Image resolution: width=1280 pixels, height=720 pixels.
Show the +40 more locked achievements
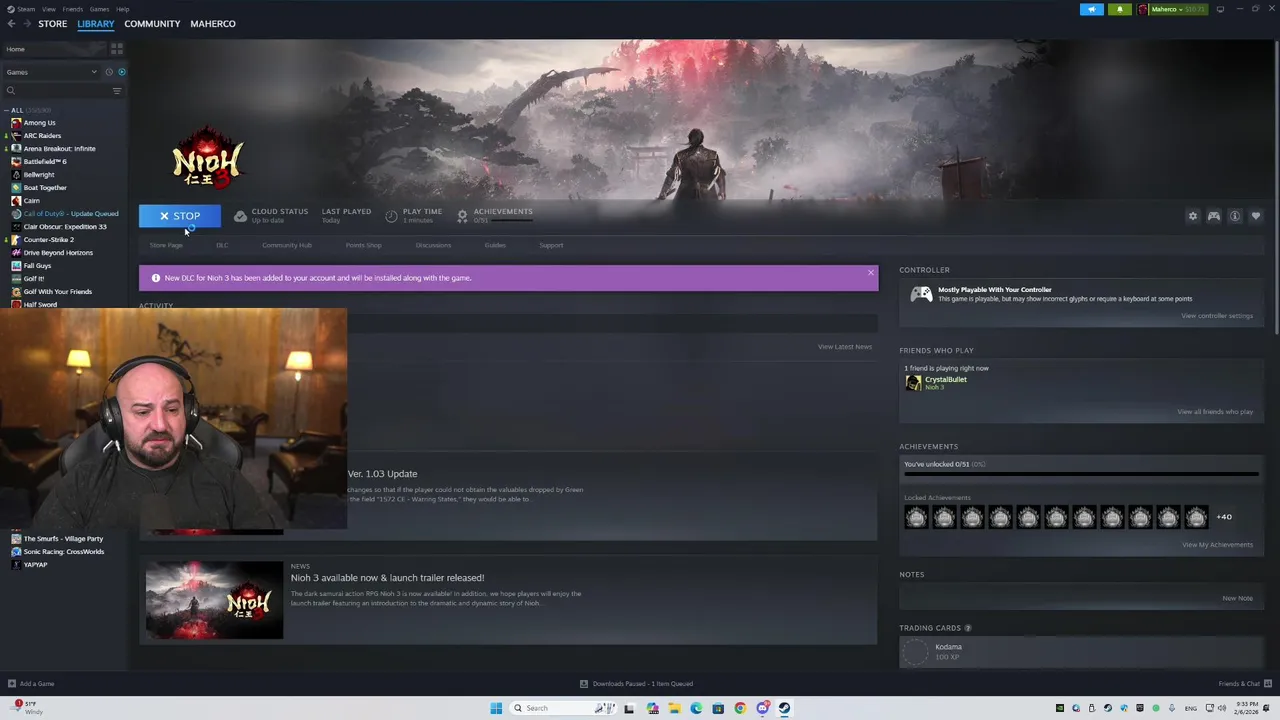pos(1224,517)
